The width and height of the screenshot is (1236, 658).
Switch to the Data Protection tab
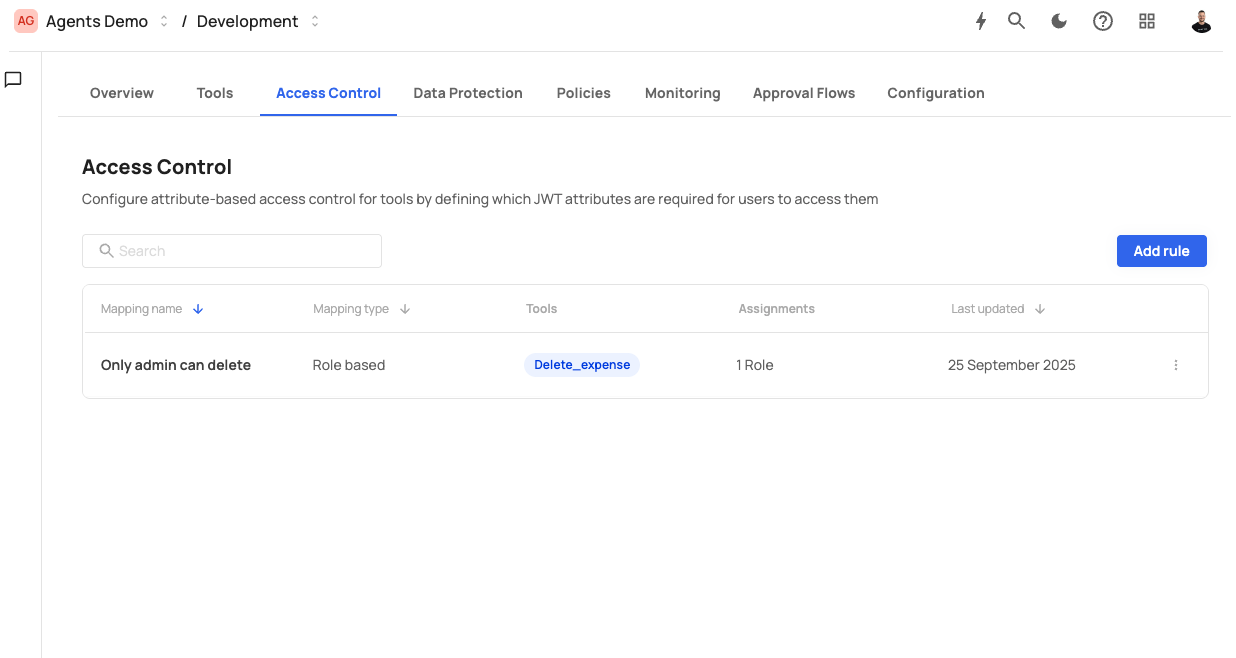[x=467, y=93]
